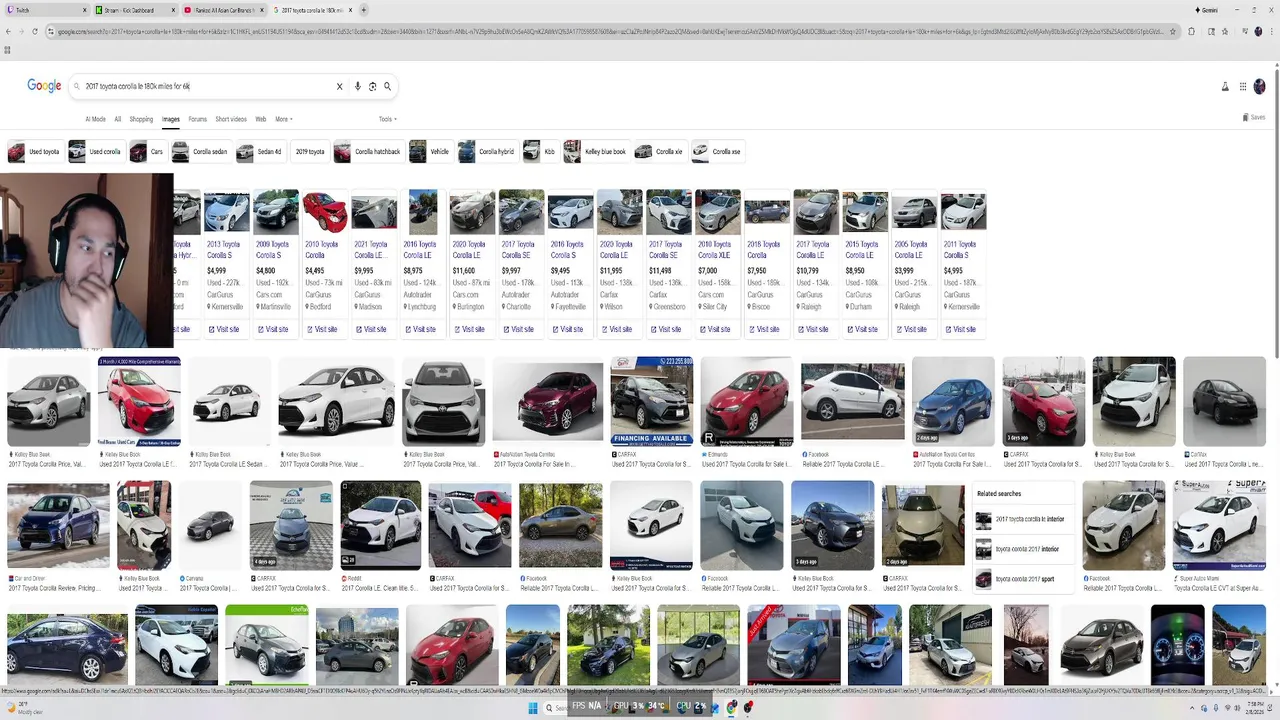Visit site for $7,000 2010 Corolla XLE
The image size is (1280, 720).
coord(717,329)
